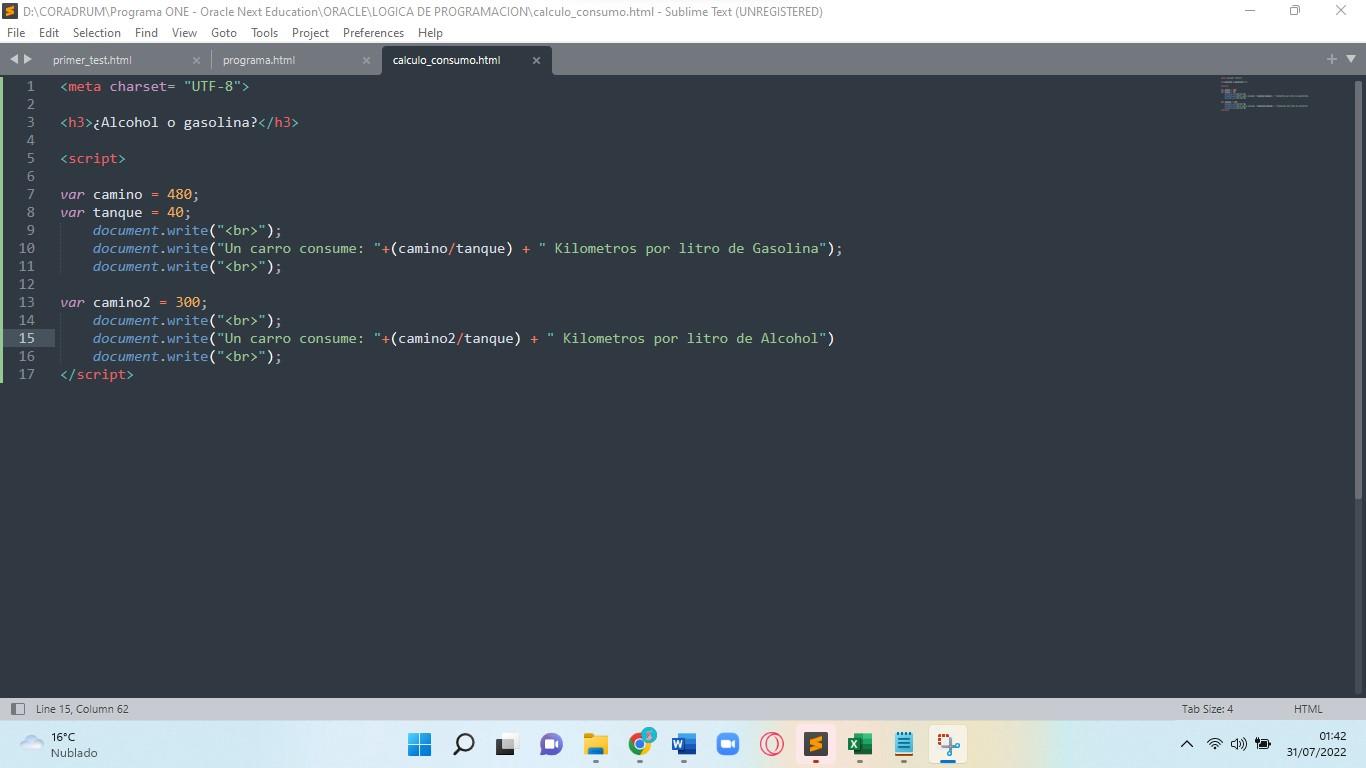This screenshot has height=768, width=1366.
Task: Open the Teams Chat taskbar icon
Action: pos(551,744)
